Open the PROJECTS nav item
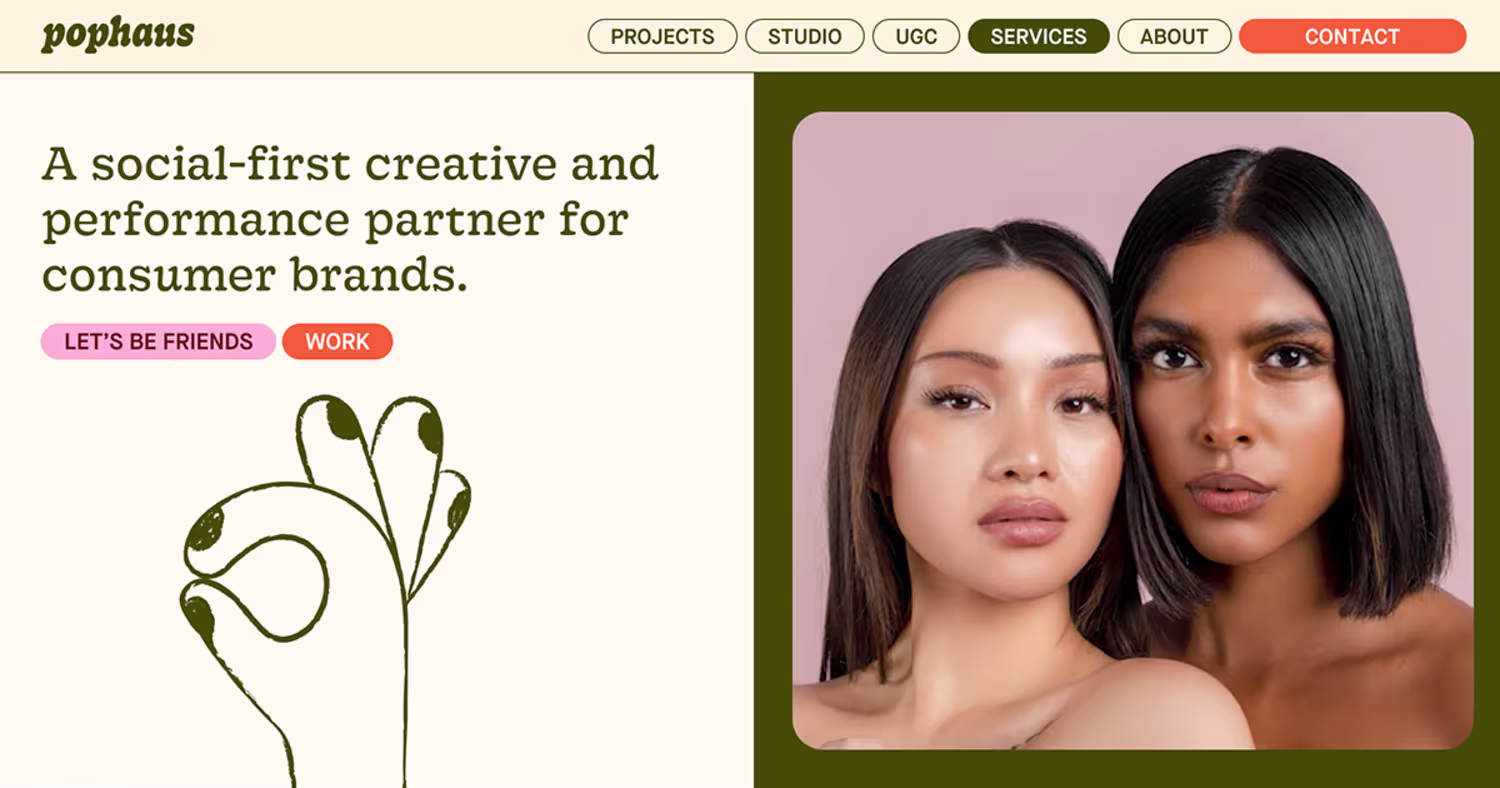 click(662, 36)
